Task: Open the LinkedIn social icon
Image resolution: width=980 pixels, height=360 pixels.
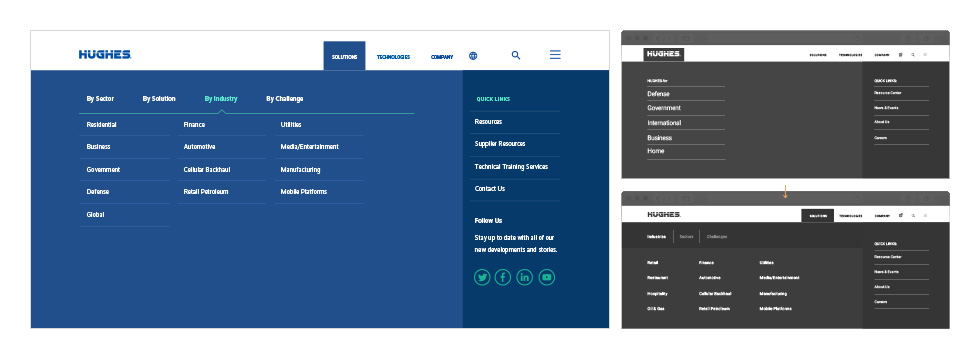Action: [525, 278]
